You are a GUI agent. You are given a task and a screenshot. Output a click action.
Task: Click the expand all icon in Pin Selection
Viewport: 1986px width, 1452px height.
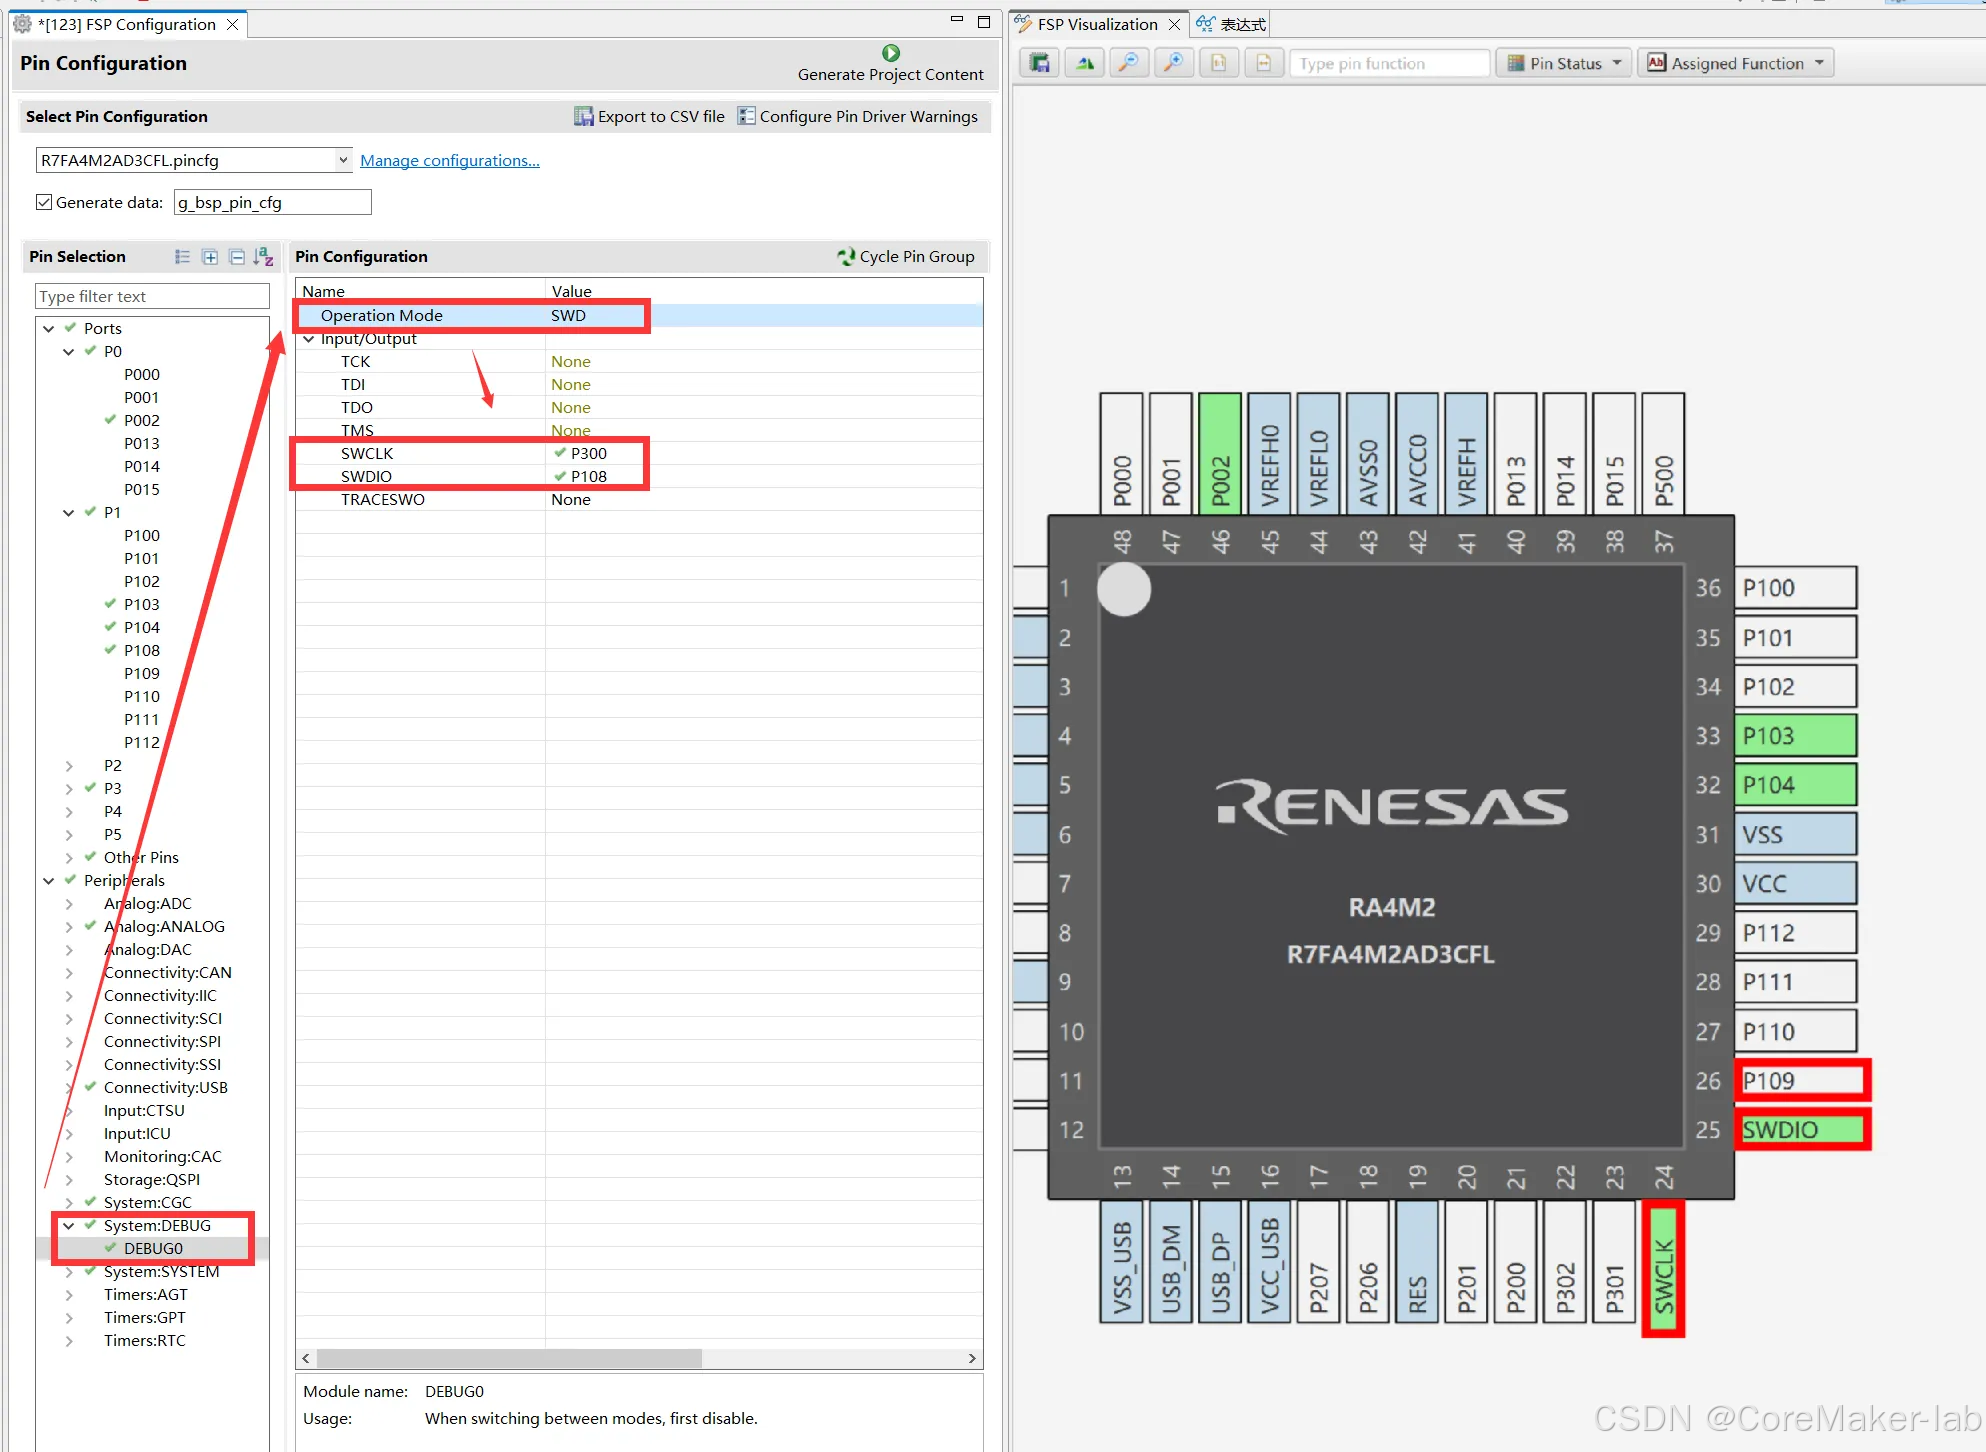(x=210, y=257)
